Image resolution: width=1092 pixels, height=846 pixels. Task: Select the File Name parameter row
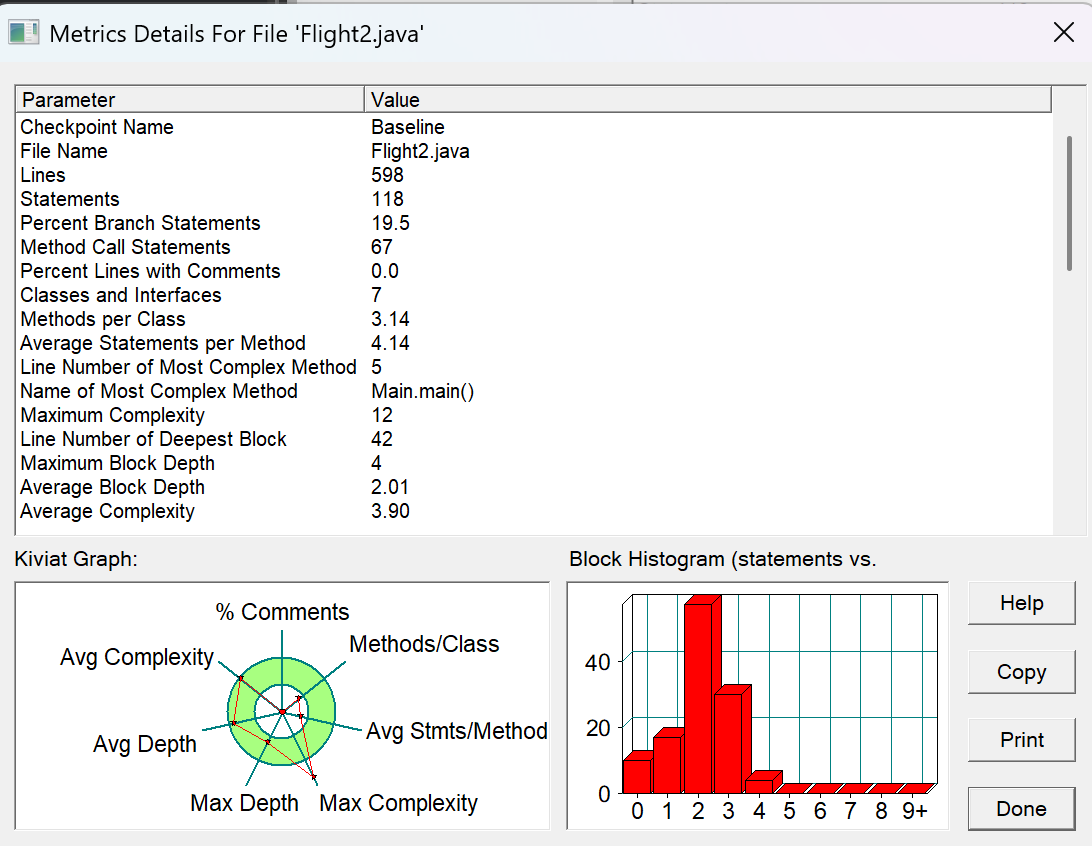tap(533, 151)
